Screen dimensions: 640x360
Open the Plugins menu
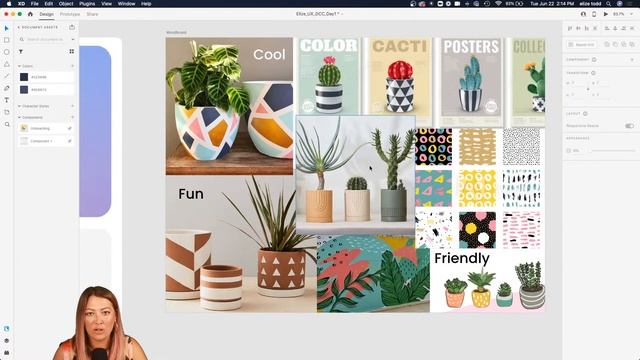pyautogui.click(x=87, y=4)
